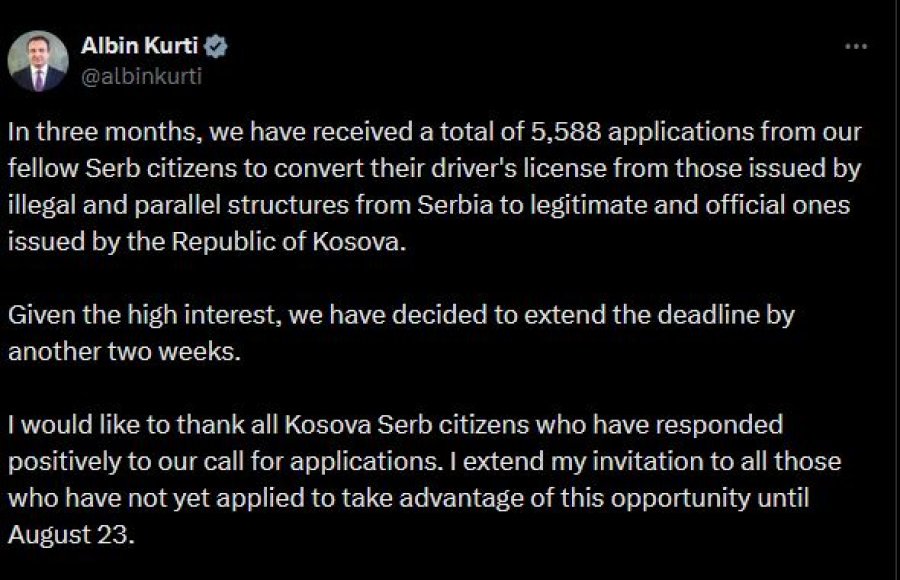Click the first line starting 'In three months'
This screenshot has height=580, width=900.
coord(435,132)
